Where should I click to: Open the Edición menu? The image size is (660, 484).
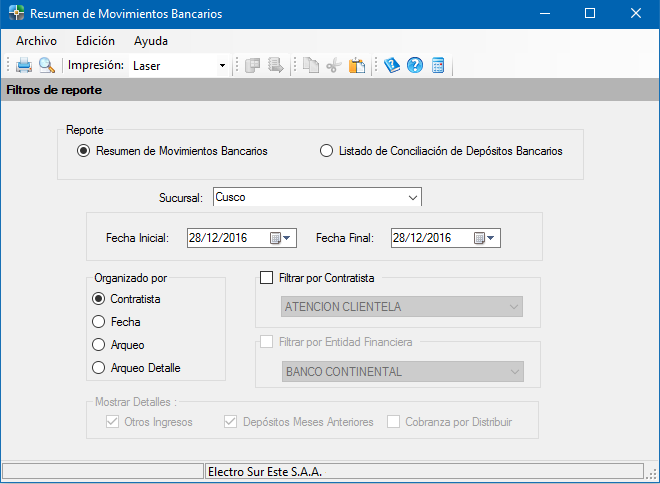click(x=95, y=41)
